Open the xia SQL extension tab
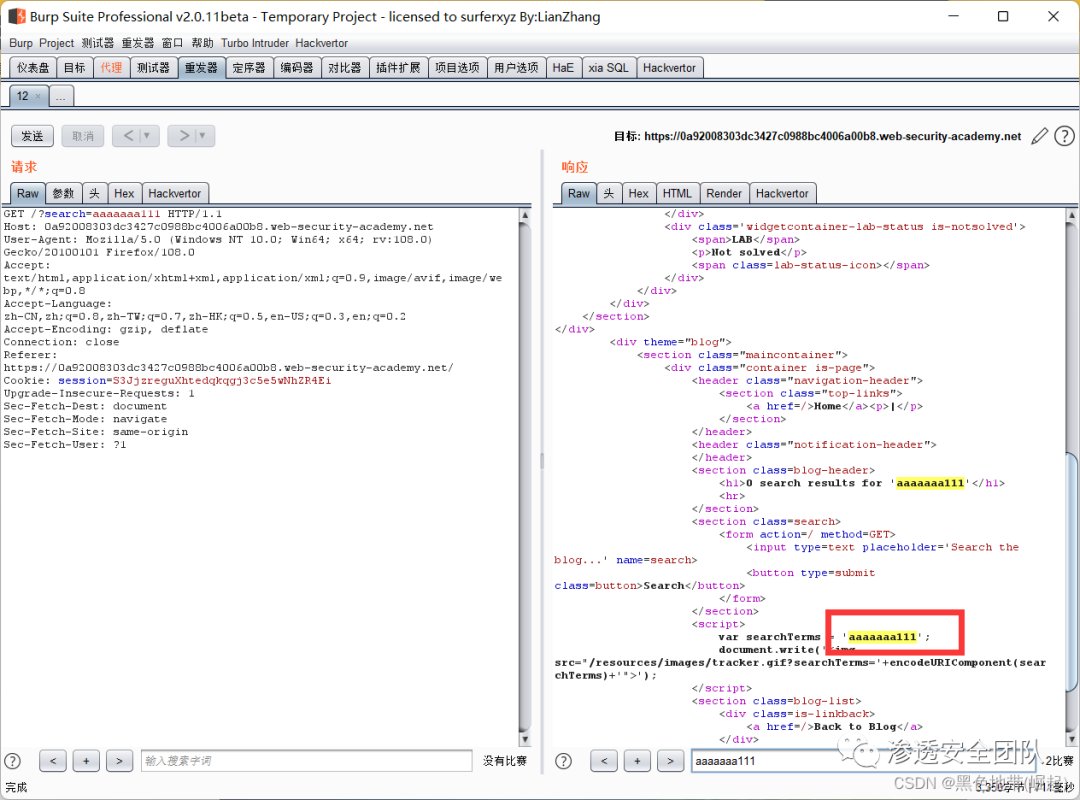 tap(608, 68)
